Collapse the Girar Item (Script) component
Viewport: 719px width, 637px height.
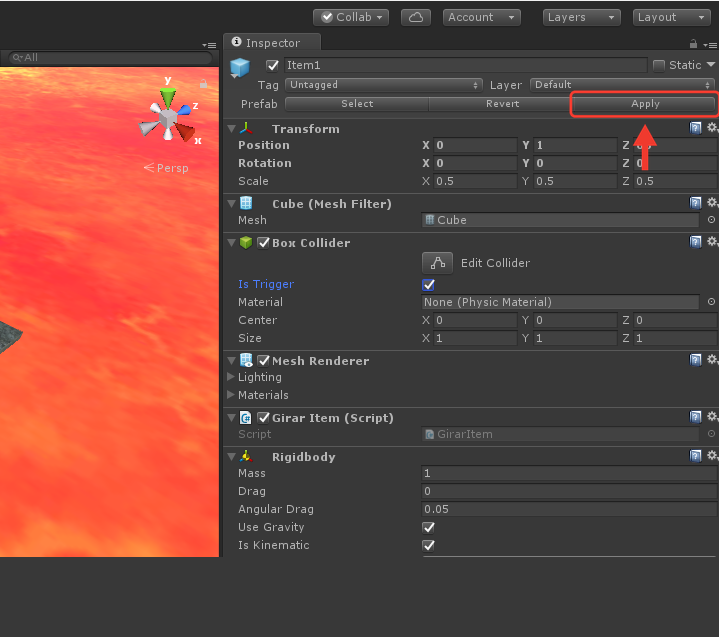232,418
